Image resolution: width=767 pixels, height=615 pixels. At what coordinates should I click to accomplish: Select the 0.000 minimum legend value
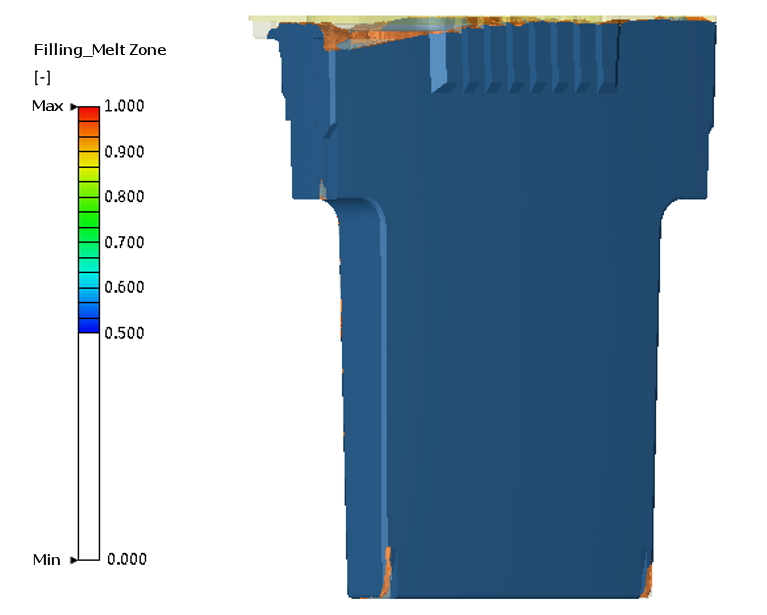click(127, 559)
